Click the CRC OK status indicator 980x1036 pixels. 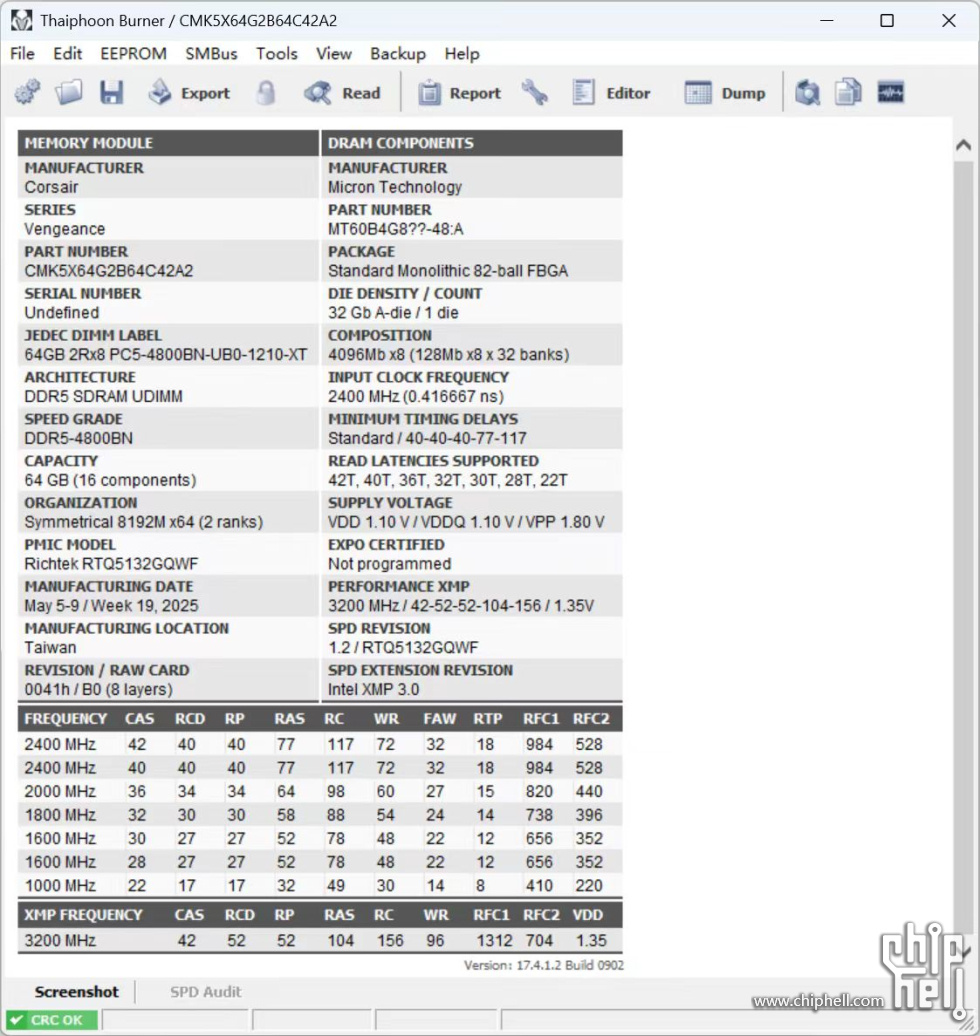52,1019
